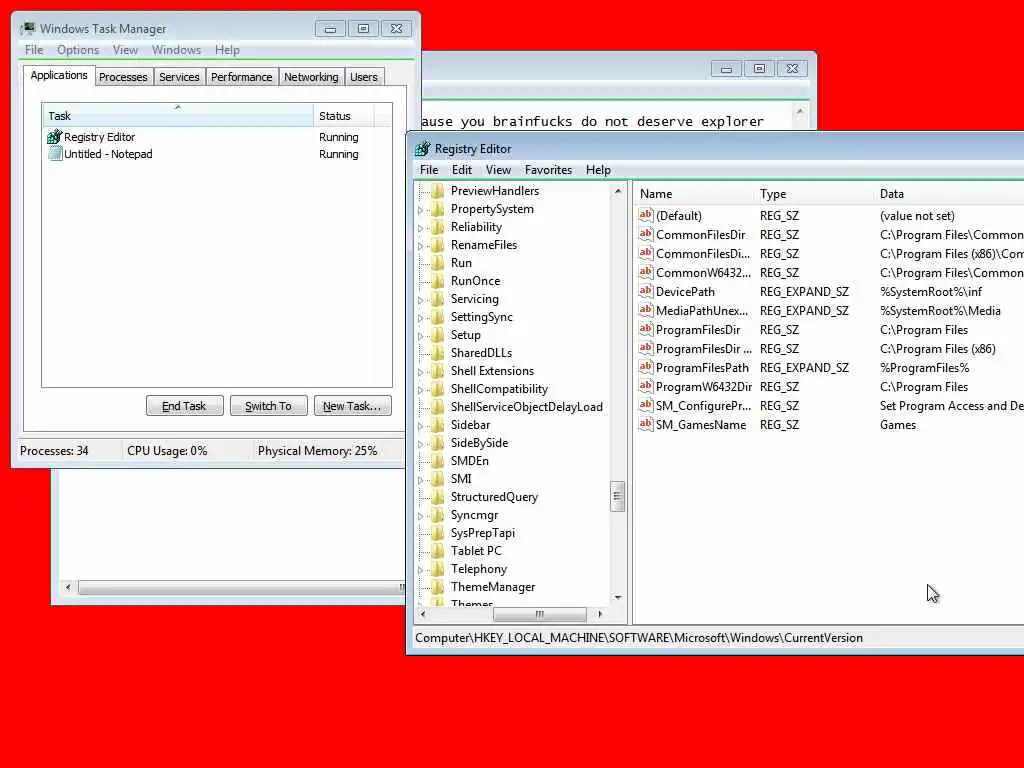Viewport: 1024px width, 768px height.
Task: Click the registry tree vertical scrollbar thumb
Action: 617,497
